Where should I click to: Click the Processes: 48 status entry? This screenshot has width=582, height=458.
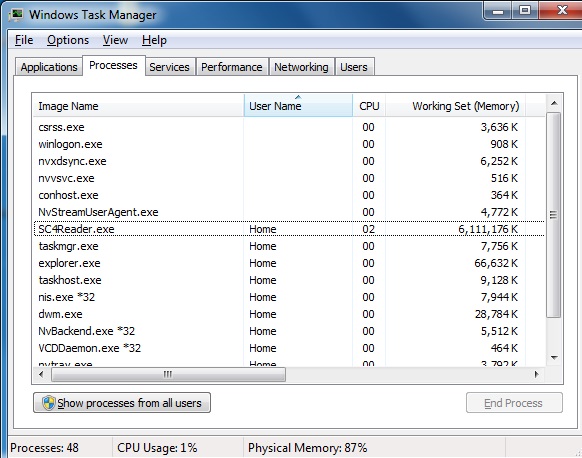click(x=44, y=448)
